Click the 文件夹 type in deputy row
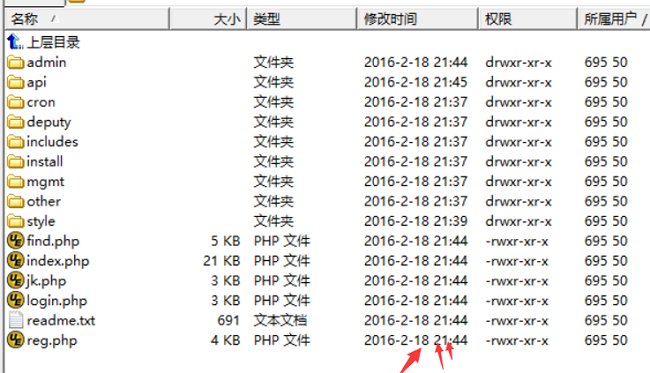650x373 pixels. pyautogui.click(x=274, y=122)
